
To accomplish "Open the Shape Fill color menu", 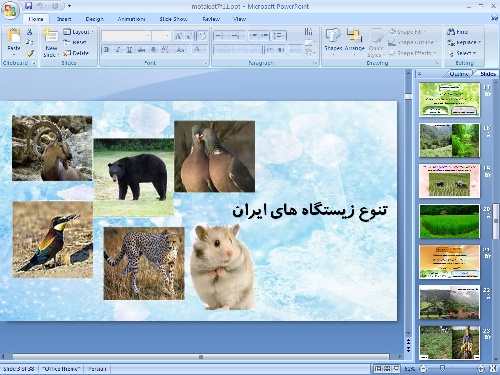I will (407, 32).
